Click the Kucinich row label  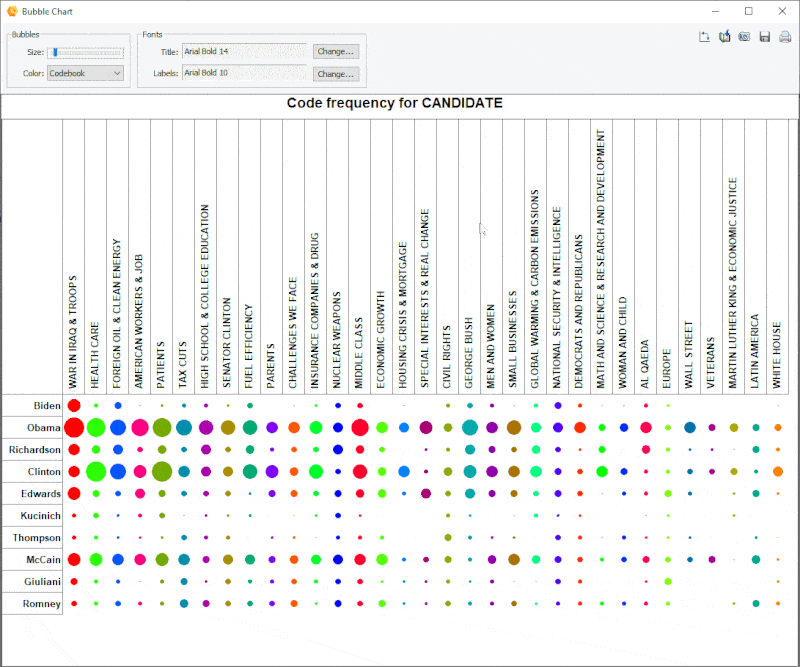(x=40, y=516)
